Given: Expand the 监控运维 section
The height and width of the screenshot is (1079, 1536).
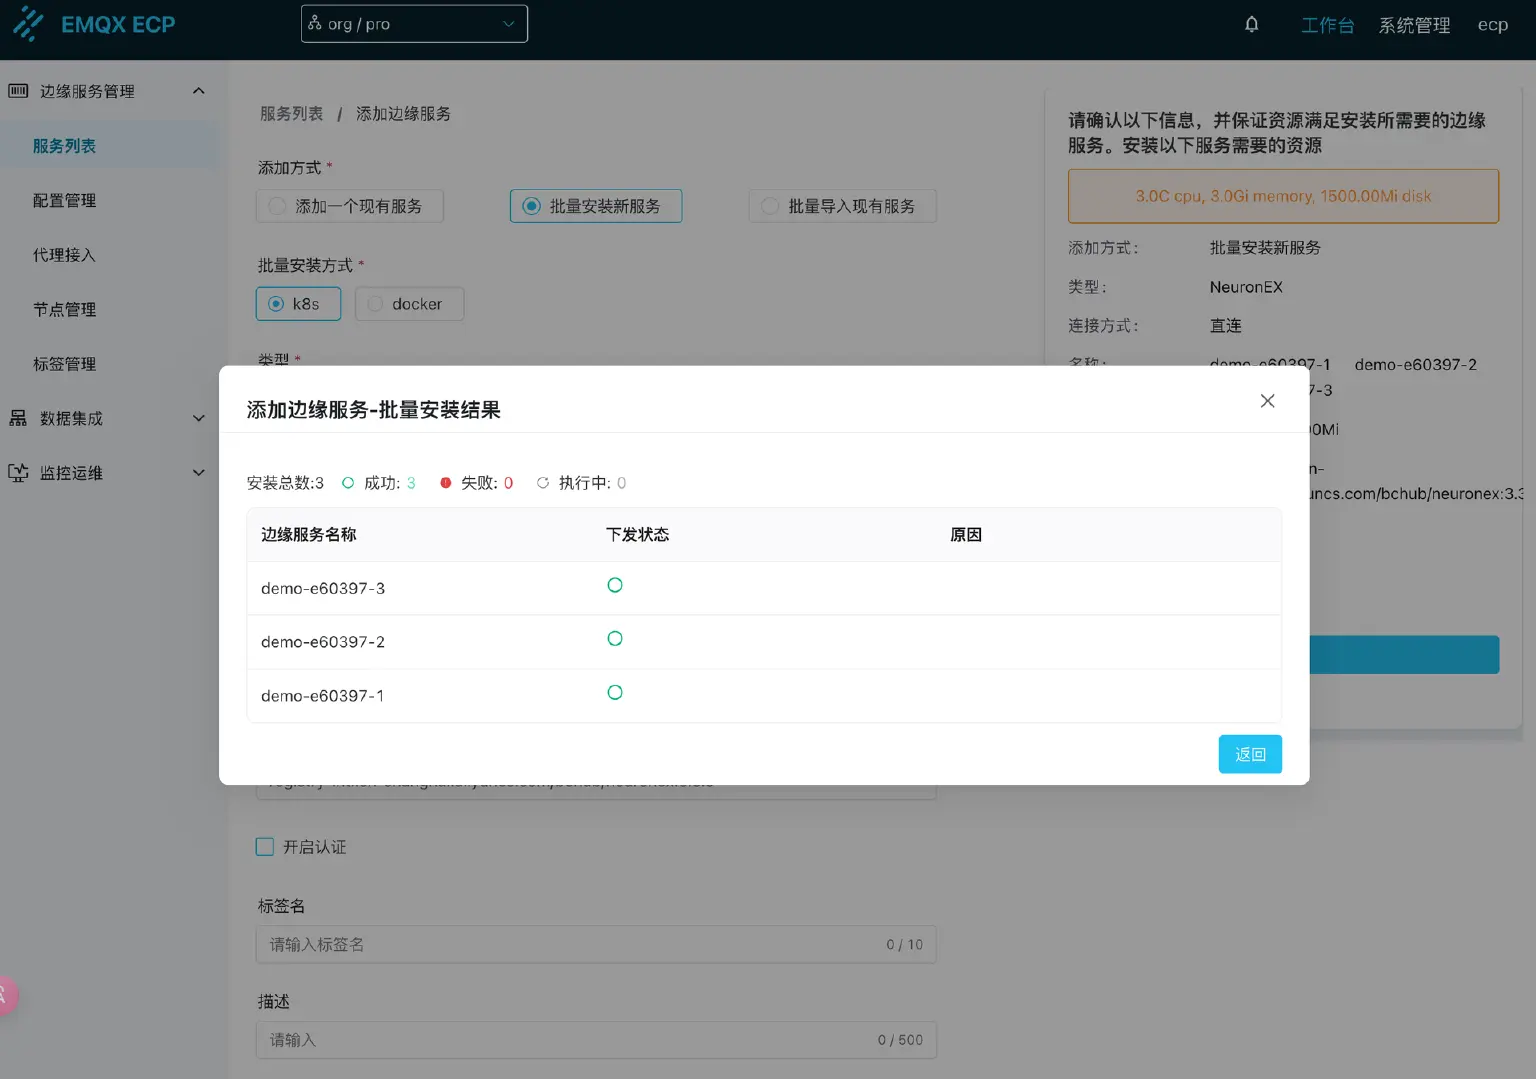Looking at the screenshot, I should [198, 472].
